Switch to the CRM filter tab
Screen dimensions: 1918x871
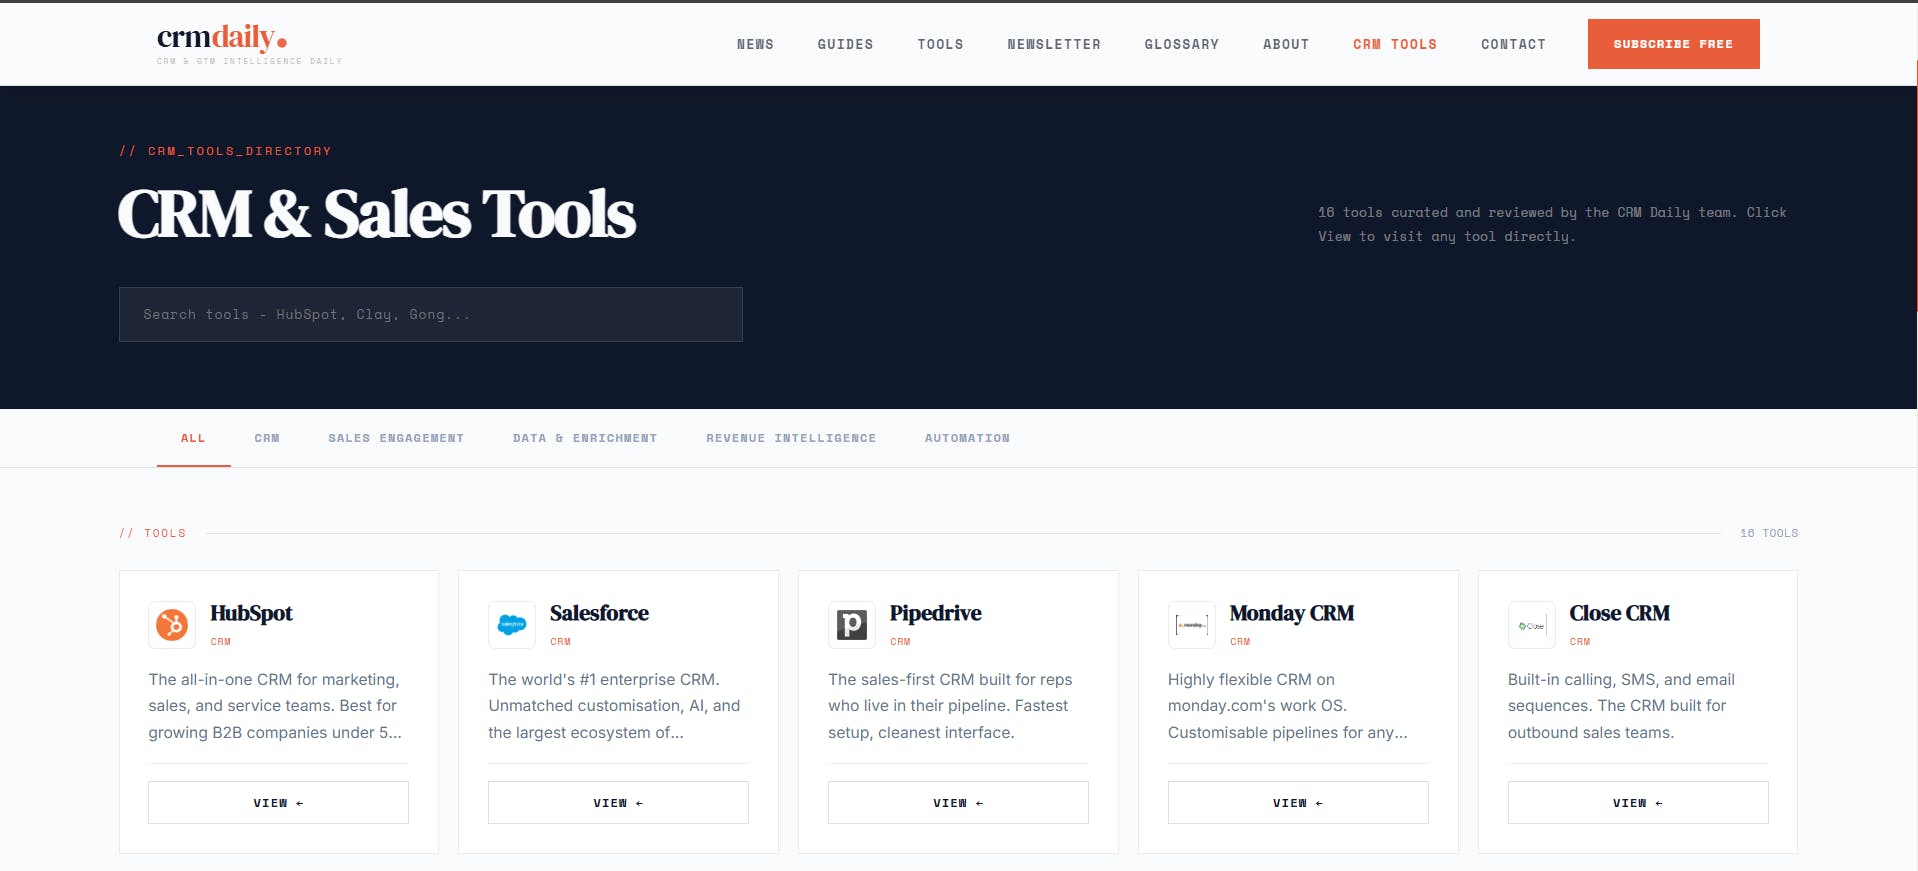coord(267,438)
